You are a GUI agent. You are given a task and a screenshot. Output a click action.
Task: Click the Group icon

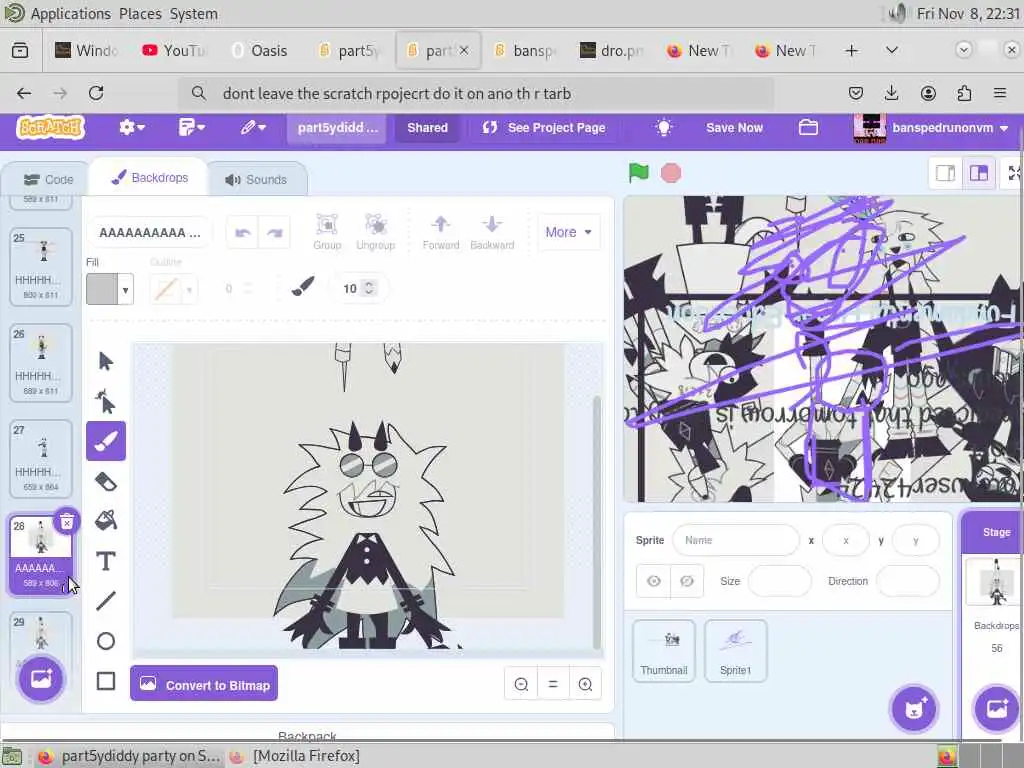(x=327, y=232)
